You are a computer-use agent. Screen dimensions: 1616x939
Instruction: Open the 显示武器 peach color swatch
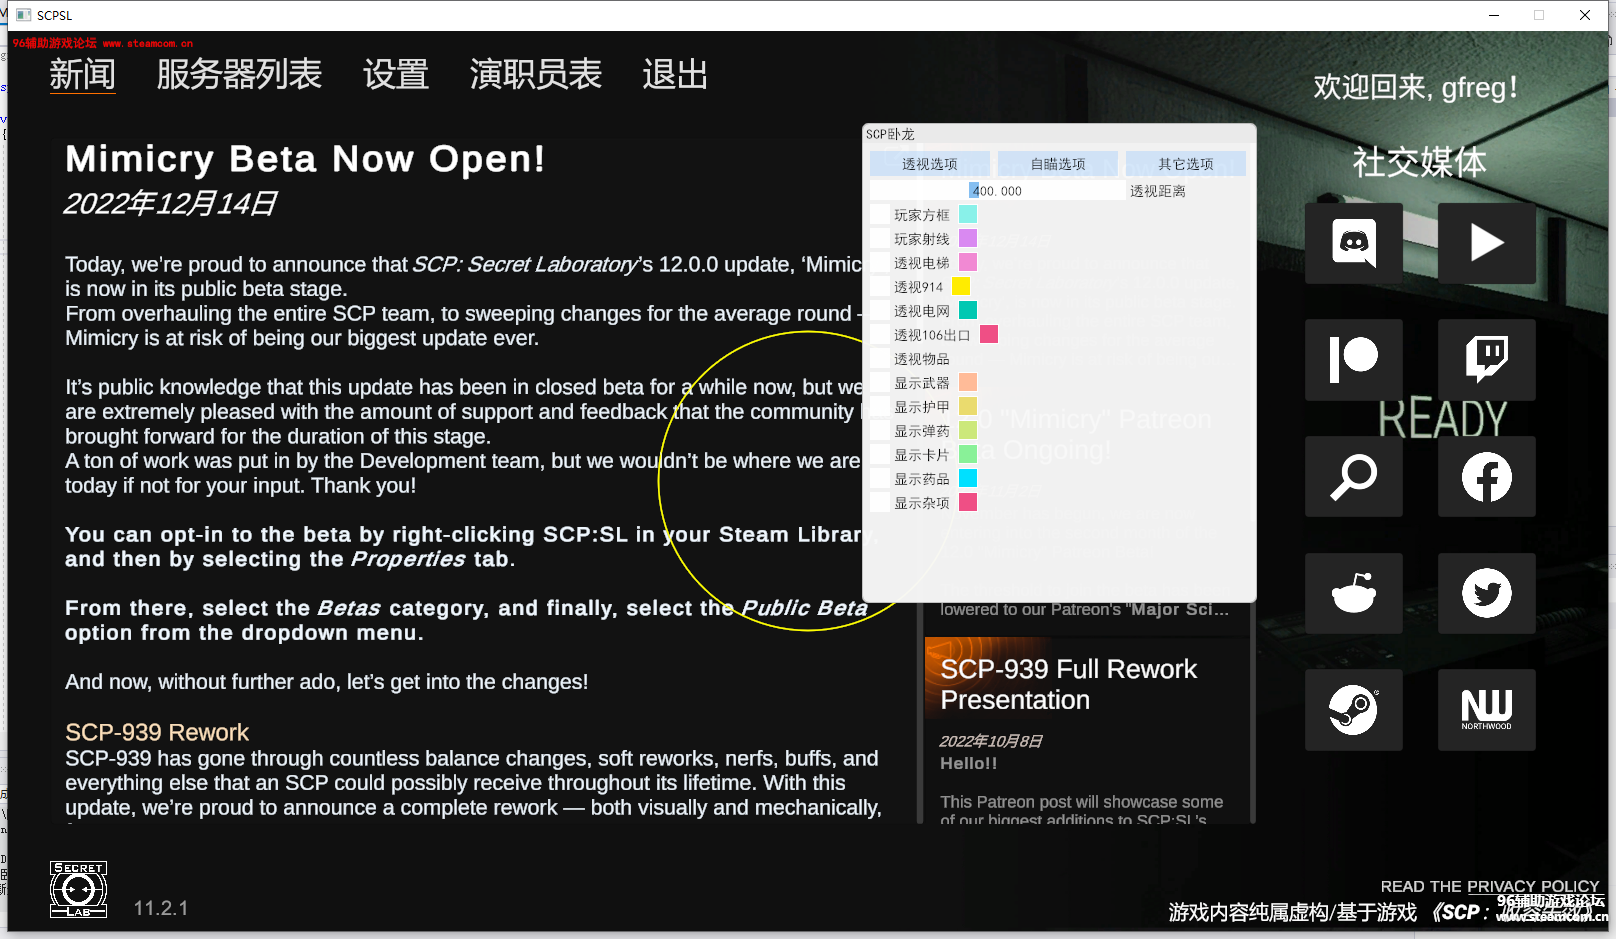(x=968, y=382)
